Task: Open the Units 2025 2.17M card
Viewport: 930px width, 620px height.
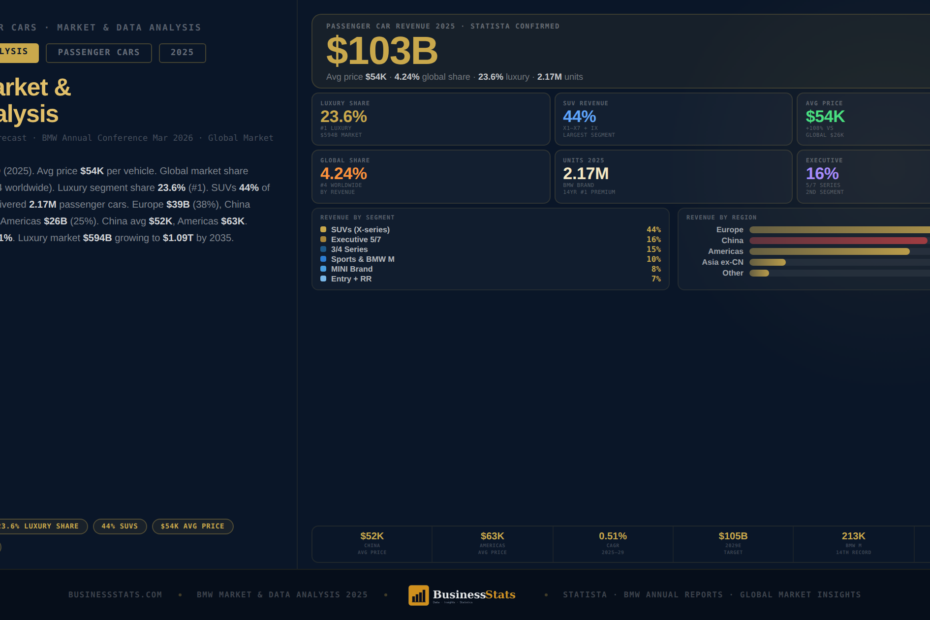Action: 673,177
